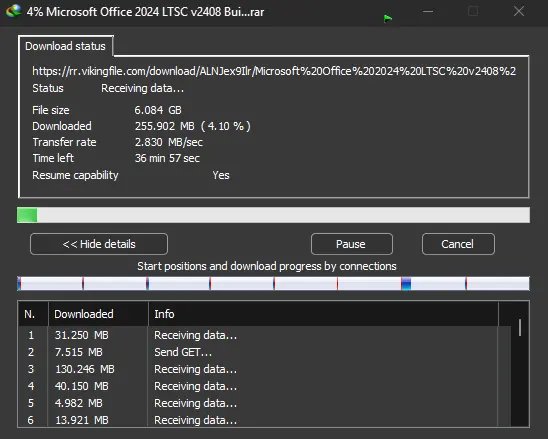
Task: Click the Hide details button
Action: pos(99,244)
